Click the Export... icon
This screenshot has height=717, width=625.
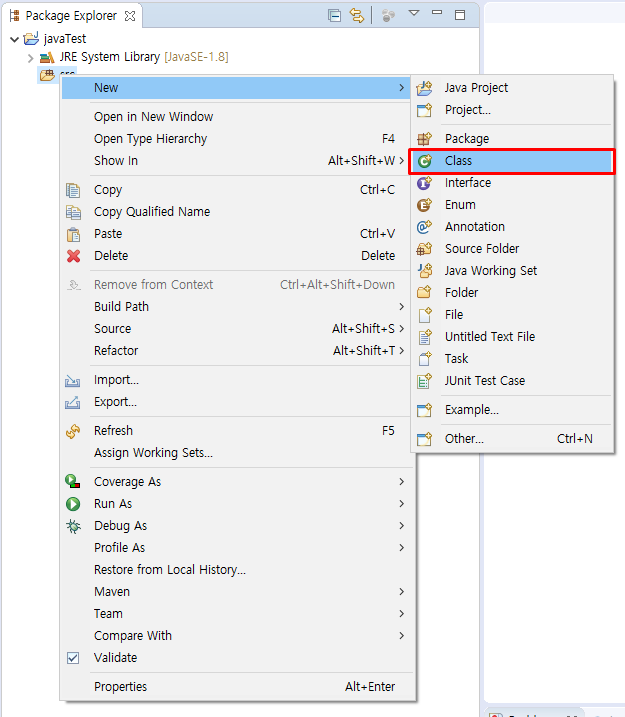click(x=73, y=402)
